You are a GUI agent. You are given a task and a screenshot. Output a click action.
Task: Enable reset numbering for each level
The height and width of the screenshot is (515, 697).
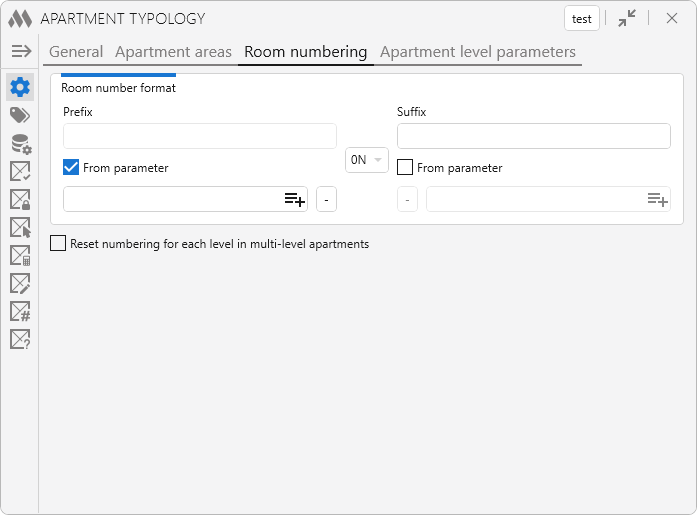point(58,243)
